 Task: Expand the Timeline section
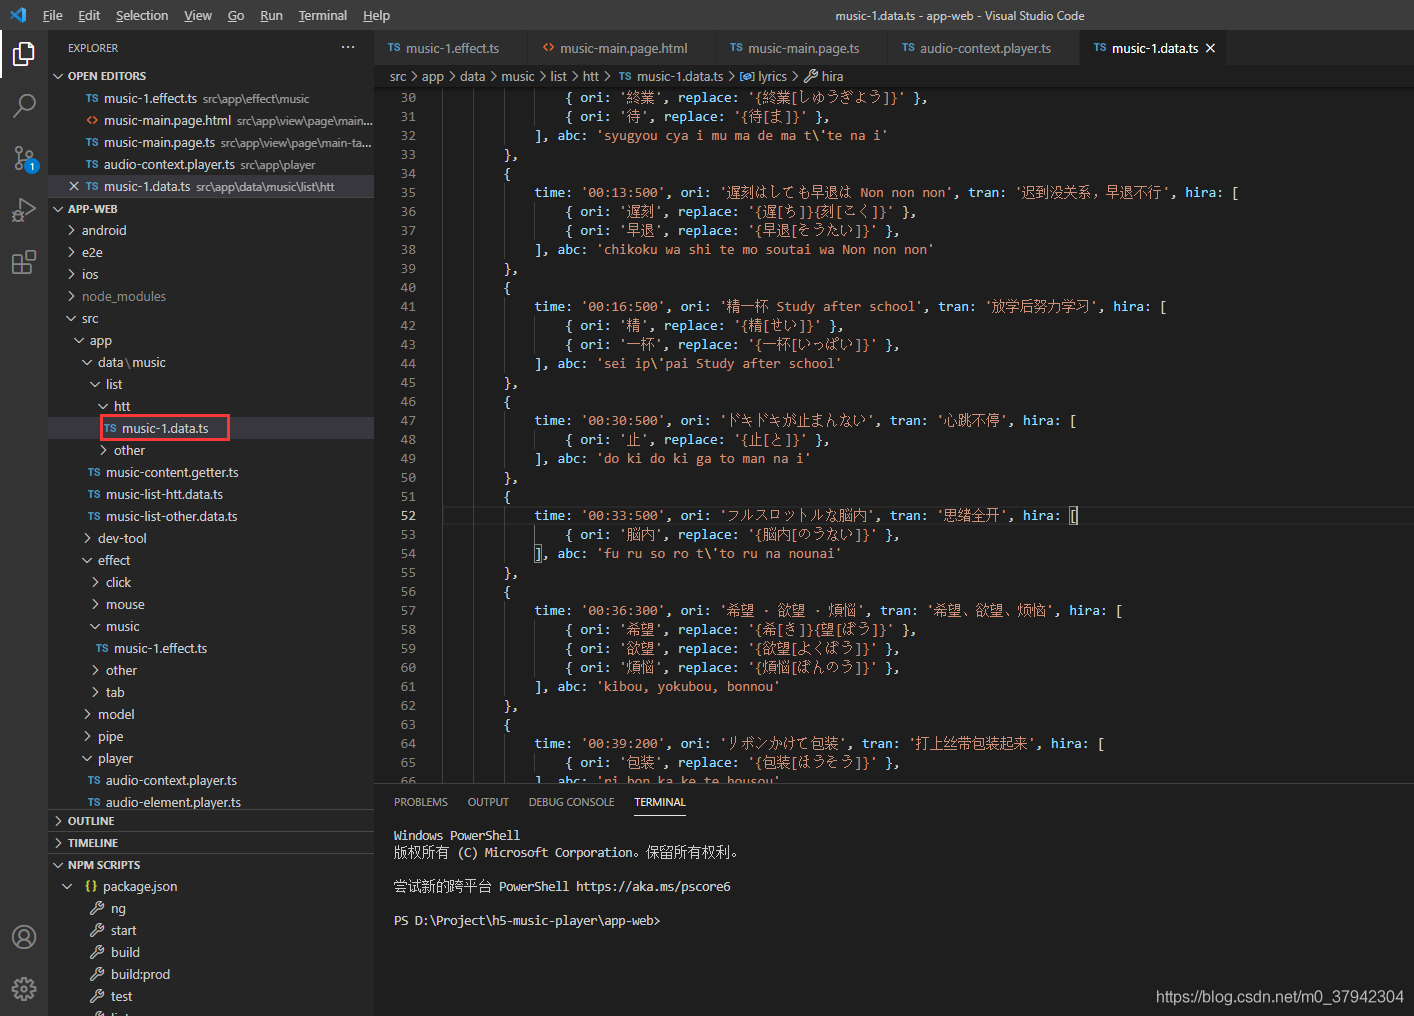58,843
